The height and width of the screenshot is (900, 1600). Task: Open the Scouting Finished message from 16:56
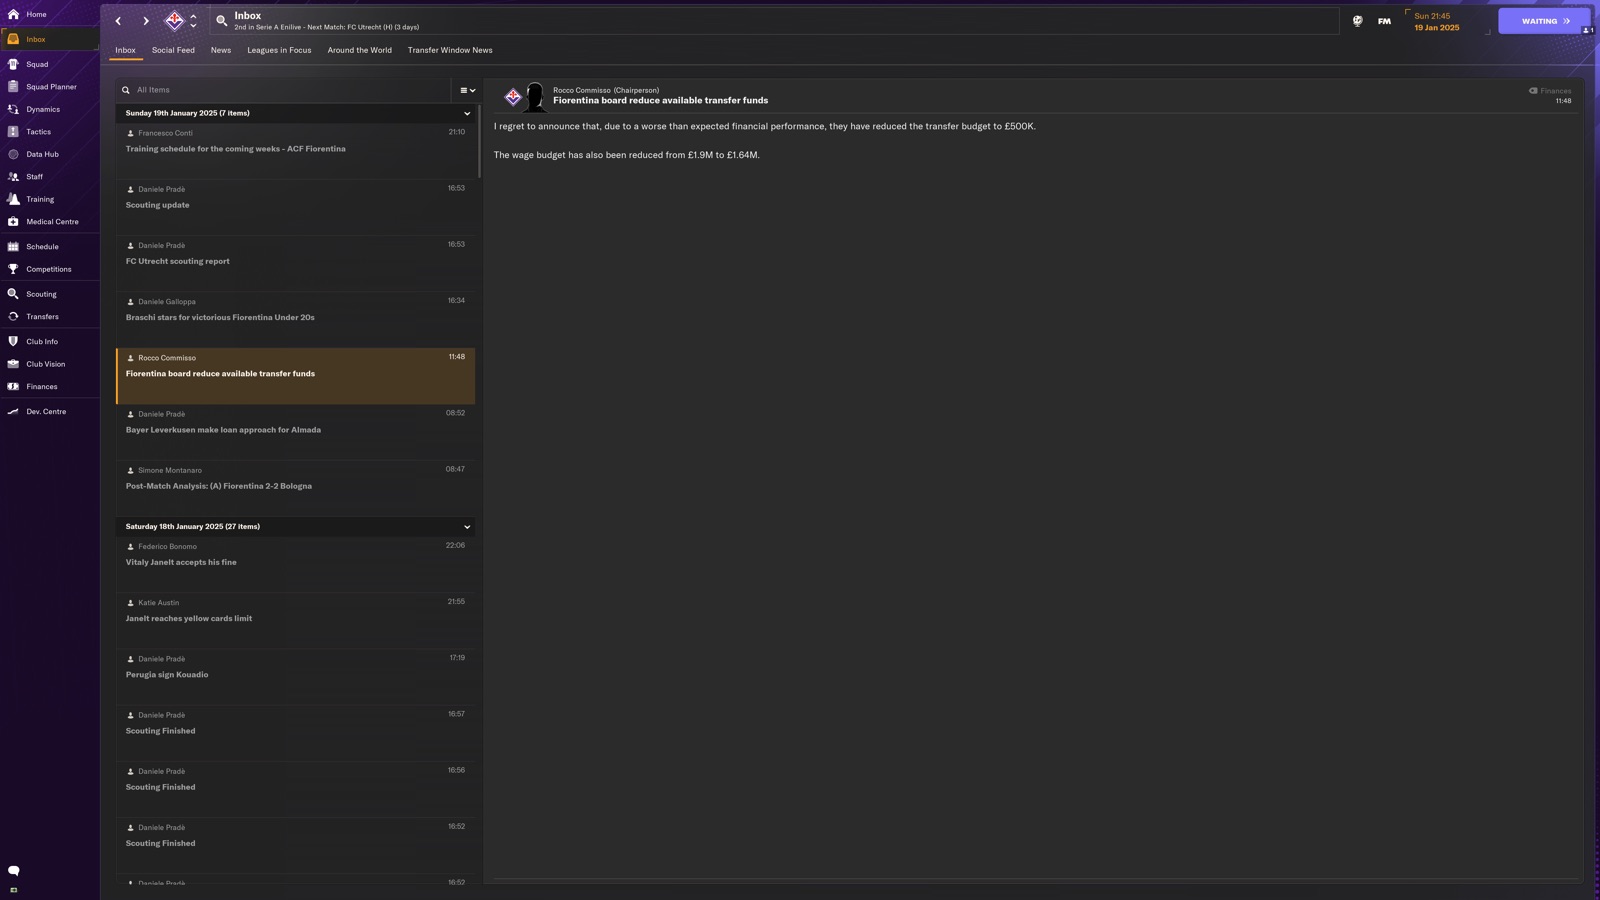coord(295,789)
